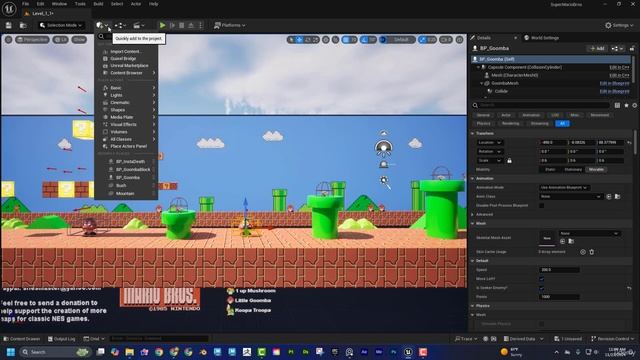Lock the Details panel selection
Viewport: 640px width, 360px height.
point(632,49)
